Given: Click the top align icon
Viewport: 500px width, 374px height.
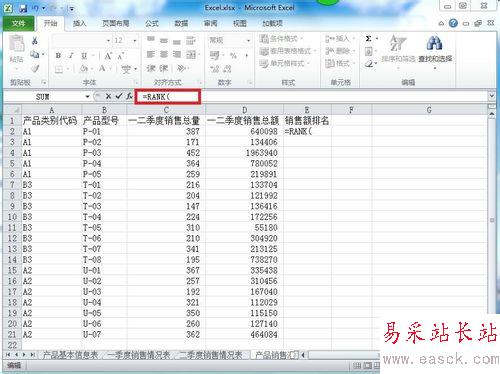Looking at the screenshot, I should click(x=151, y=40).
